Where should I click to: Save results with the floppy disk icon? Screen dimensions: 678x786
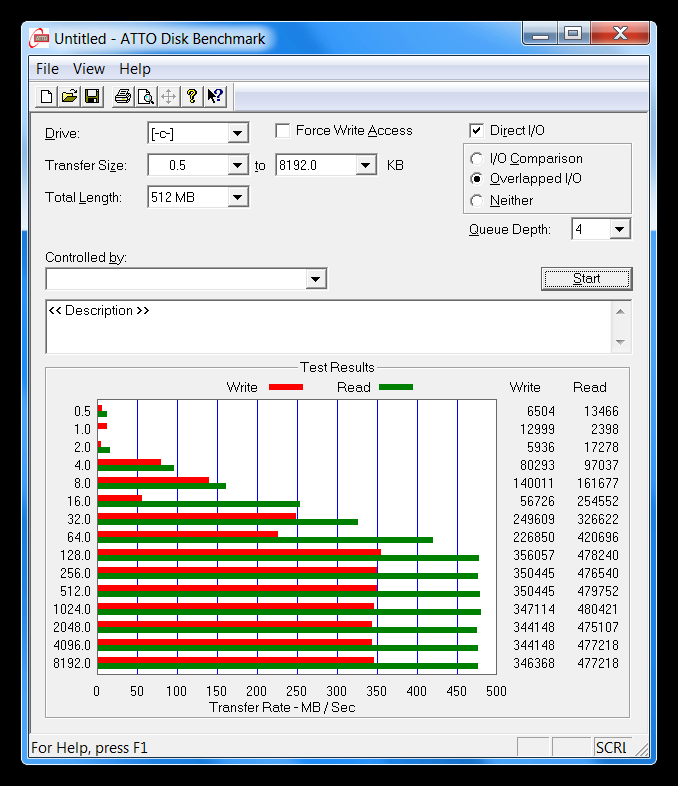pos(92,97)
